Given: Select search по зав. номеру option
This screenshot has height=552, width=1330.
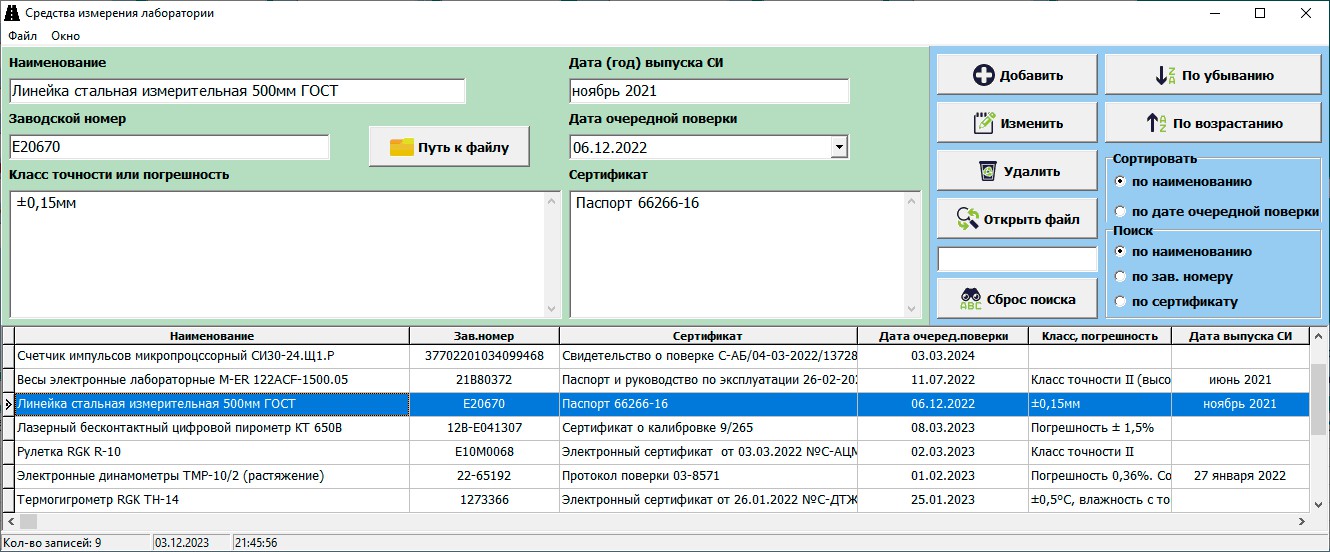Looking at the screenshot, I should (x=1120, y=277).
